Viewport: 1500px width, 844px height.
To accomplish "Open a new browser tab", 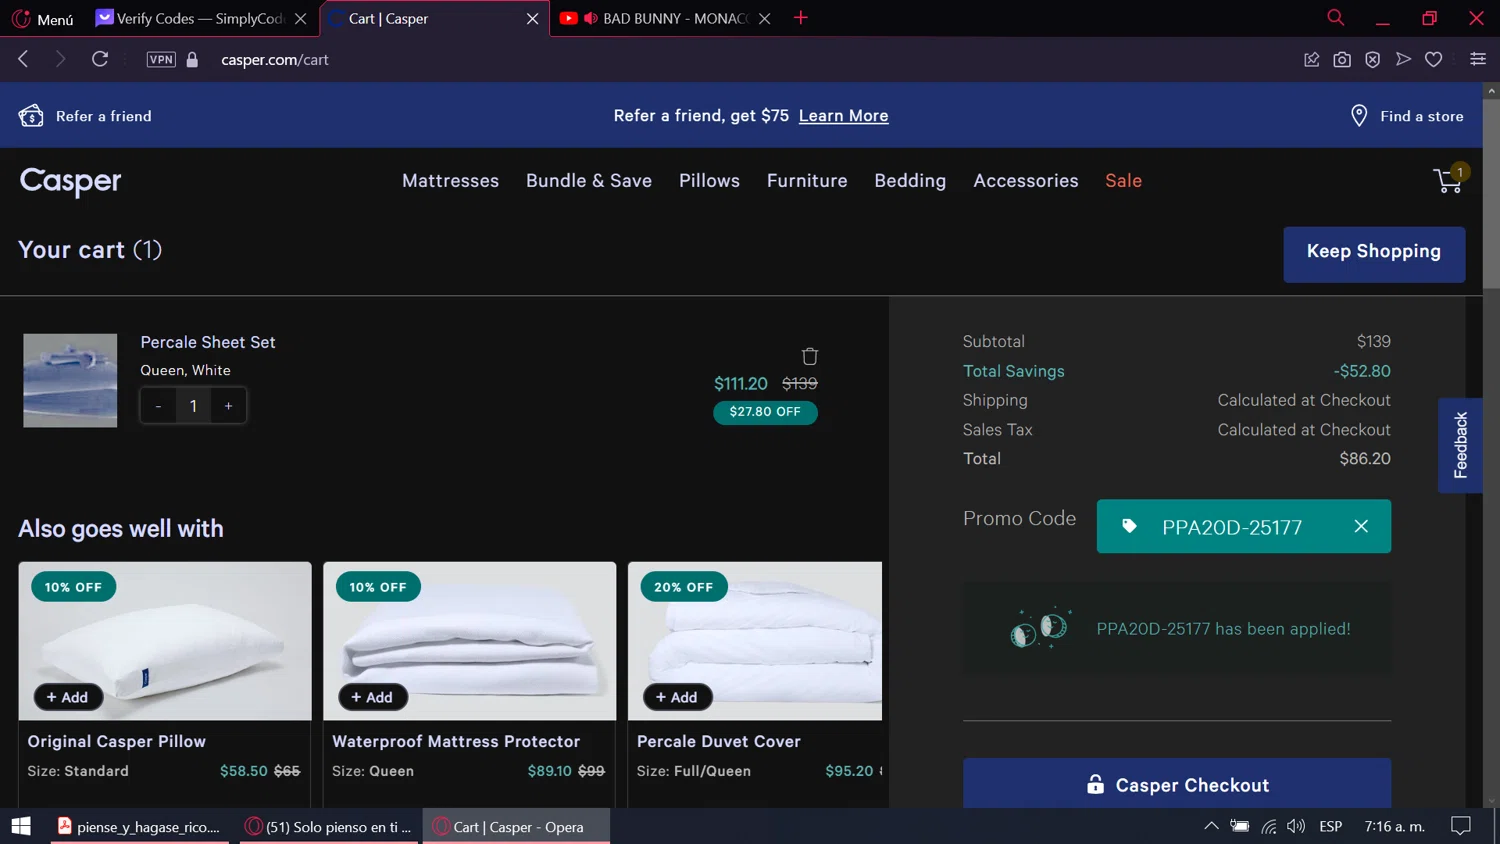I will (801, 18).
